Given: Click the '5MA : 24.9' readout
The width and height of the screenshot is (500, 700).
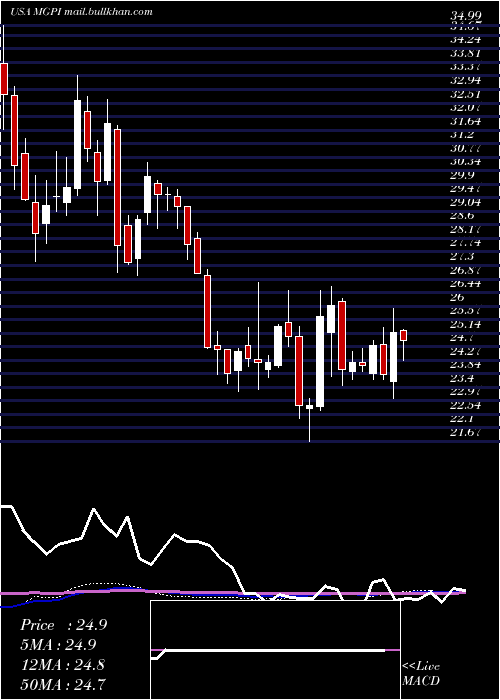Looking at the screenshot, I should pyautogui.click(x=58, y=645).
